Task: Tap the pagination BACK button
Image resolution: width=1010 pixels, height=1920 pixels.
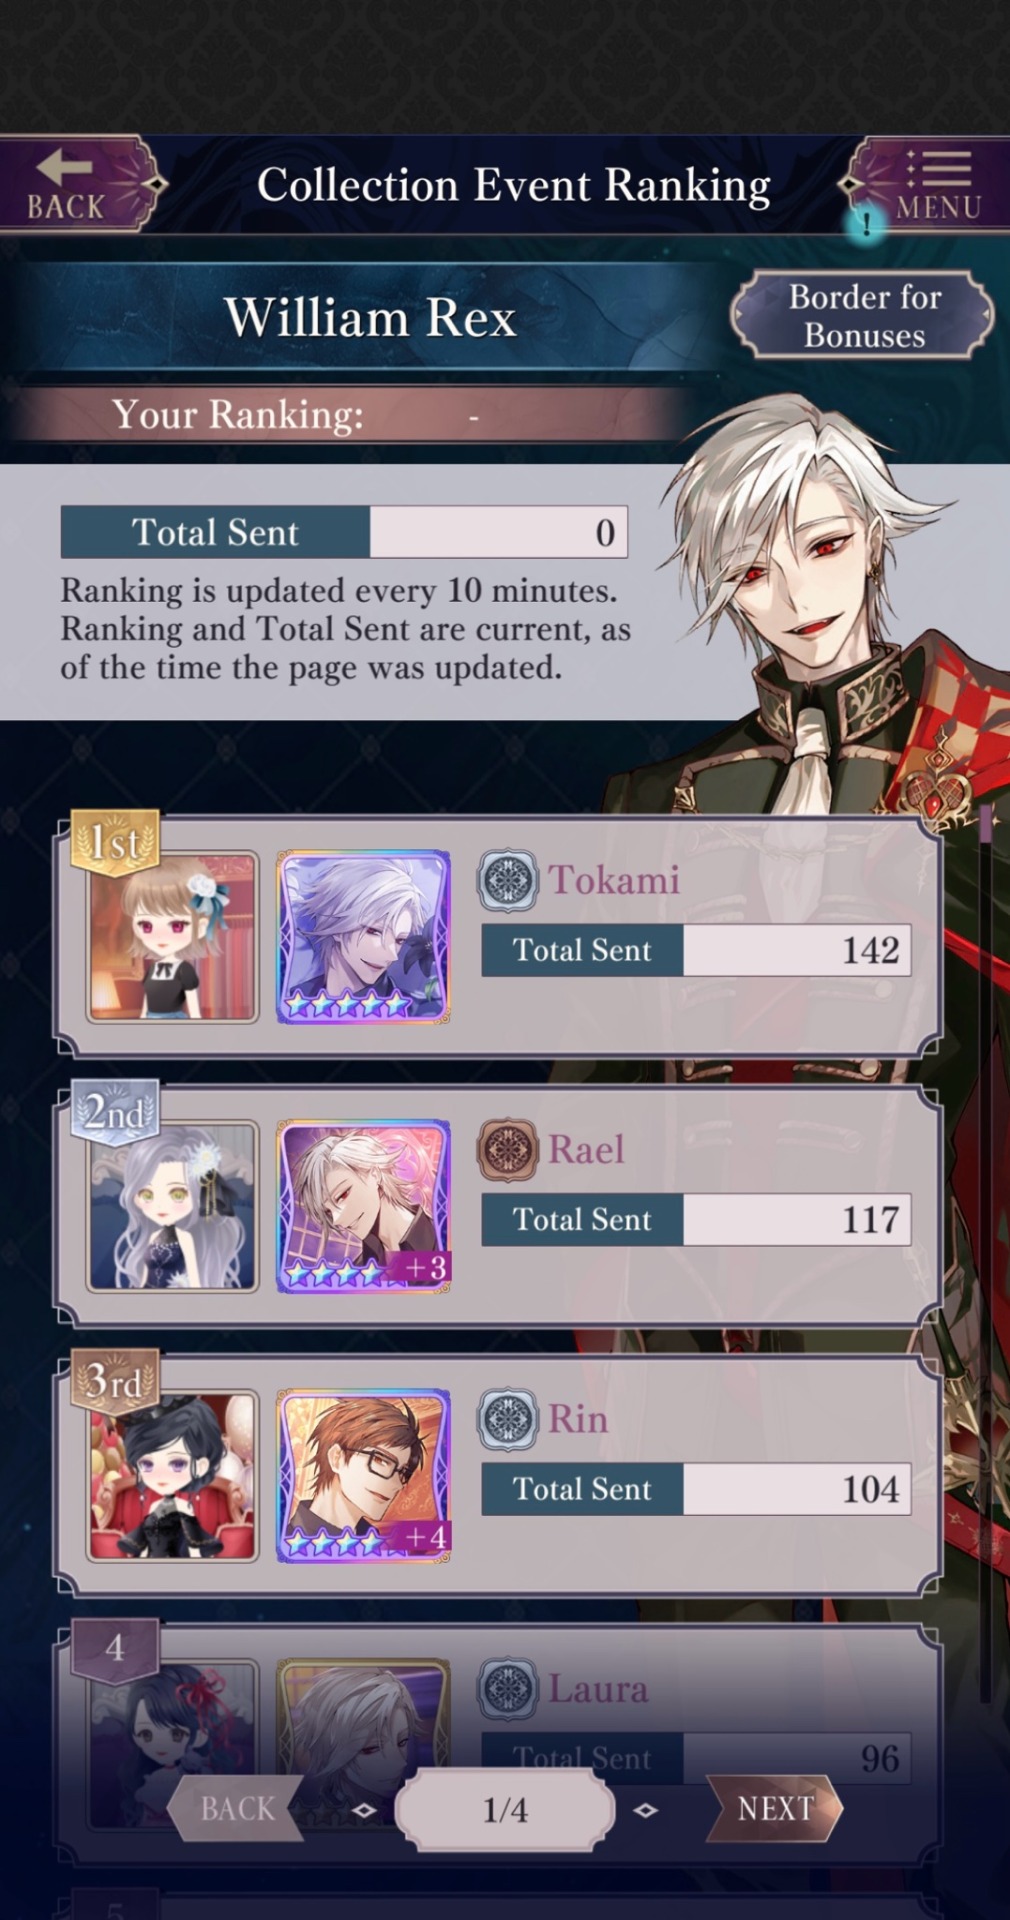Action: coord(236,1808)
